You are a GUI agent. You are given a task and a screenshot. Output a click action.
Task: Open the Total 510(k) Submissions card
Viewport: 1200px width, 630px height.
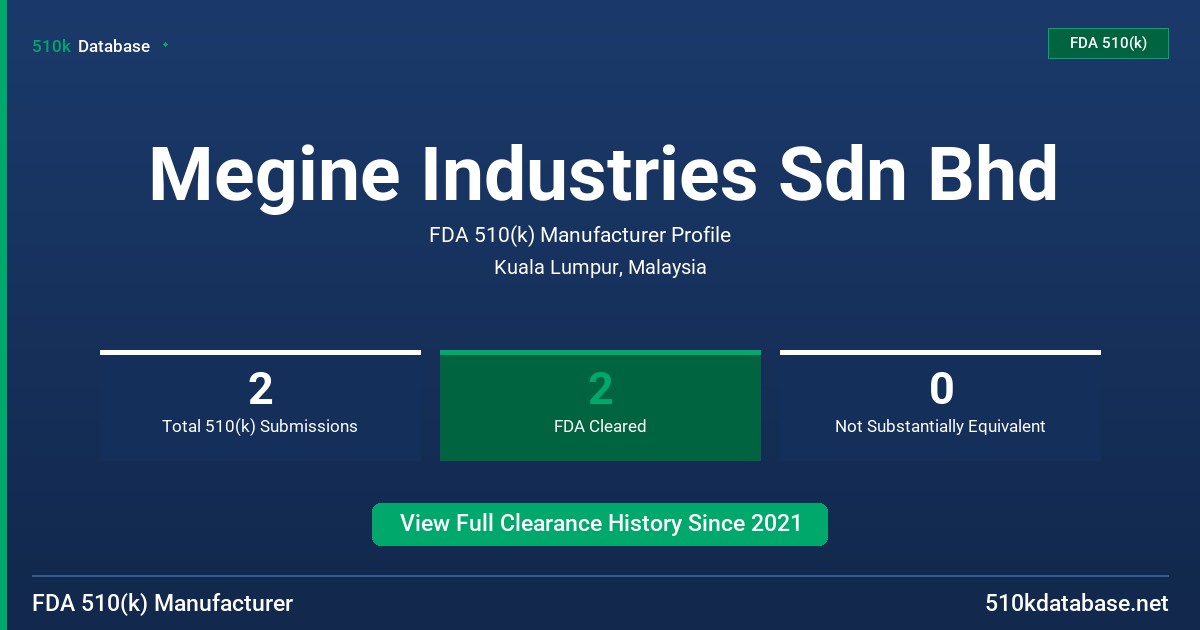click(x=260, y=405)
